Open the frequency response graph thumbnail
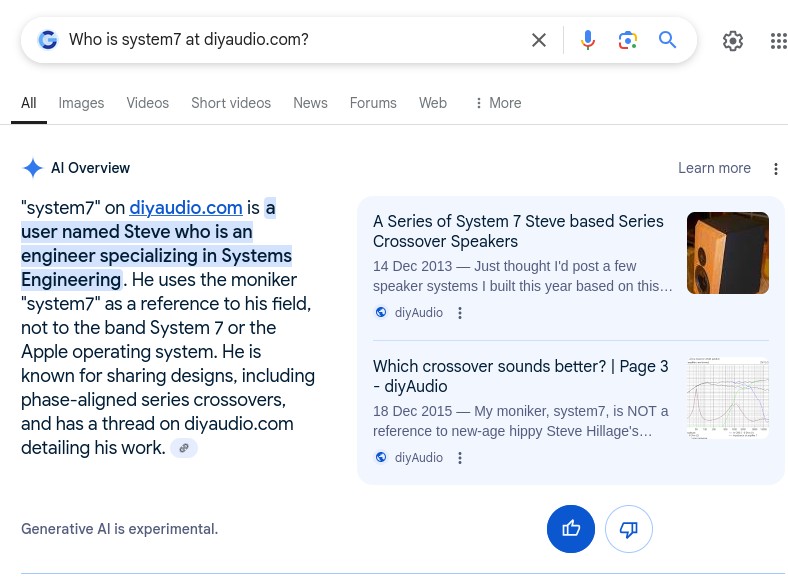788x586 pixels. pyautogui.click(x=728, y=398)
